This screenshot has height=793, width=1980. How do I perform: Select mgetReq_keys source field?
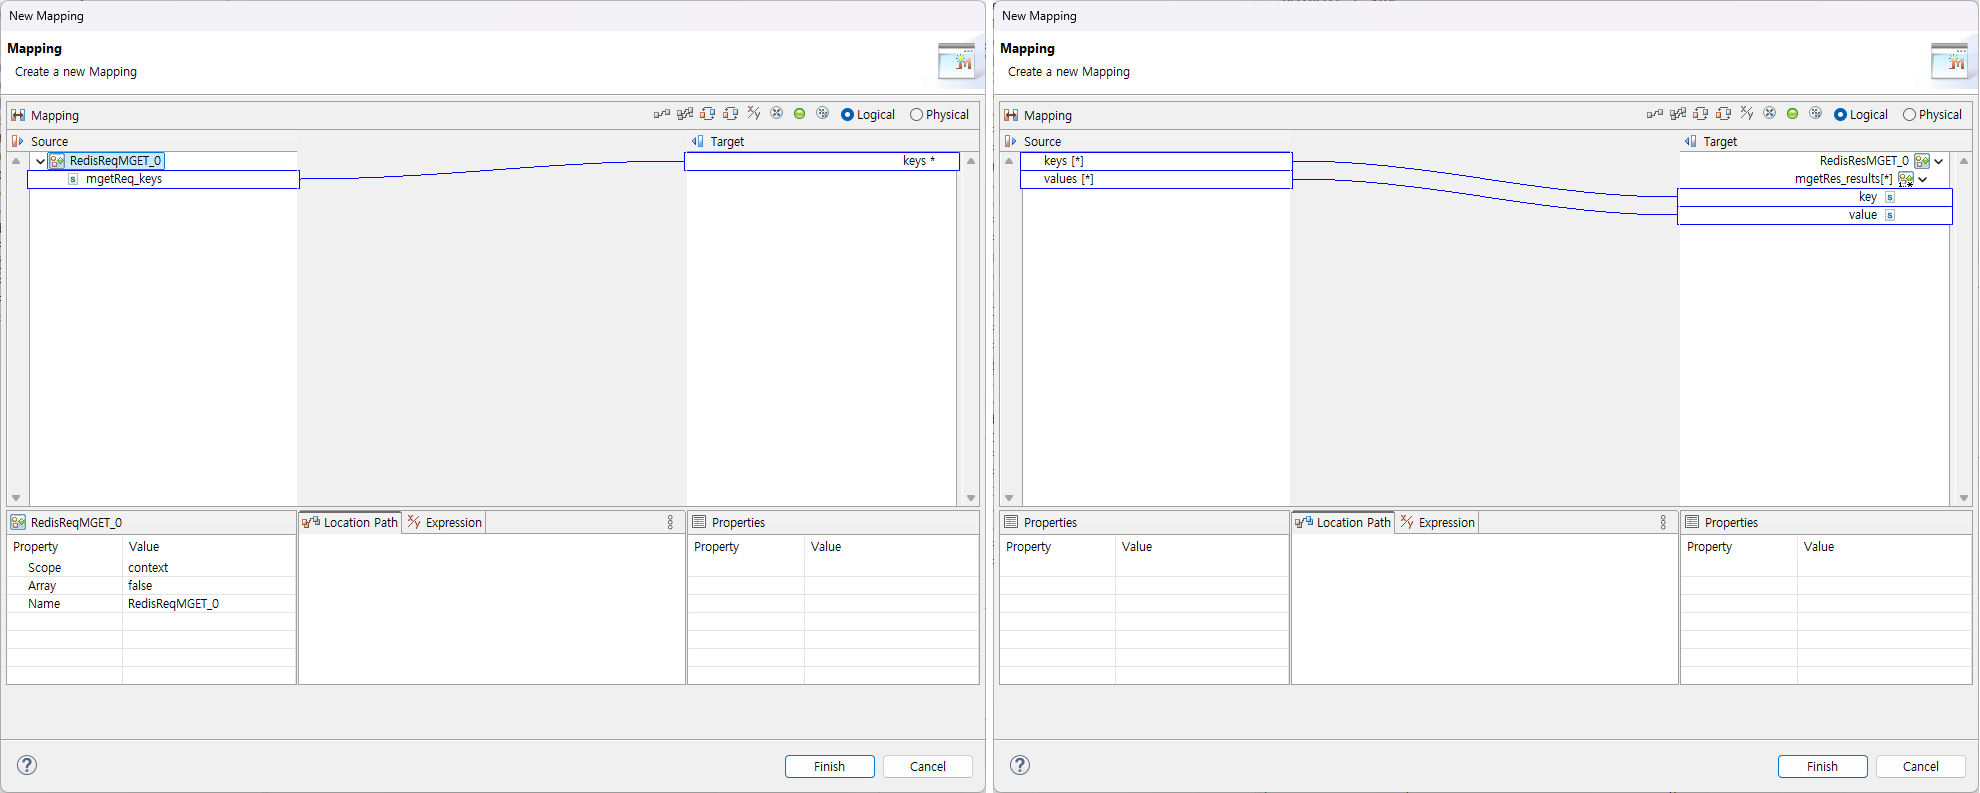coord(164,179)
